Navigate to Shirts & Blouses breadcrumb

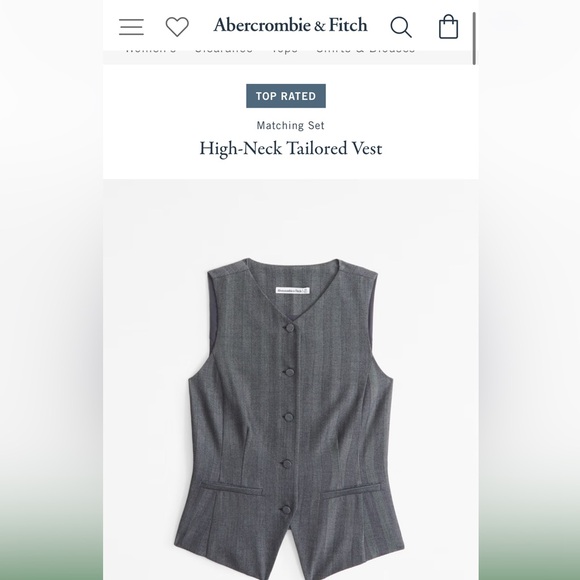(x=365, y=49)
